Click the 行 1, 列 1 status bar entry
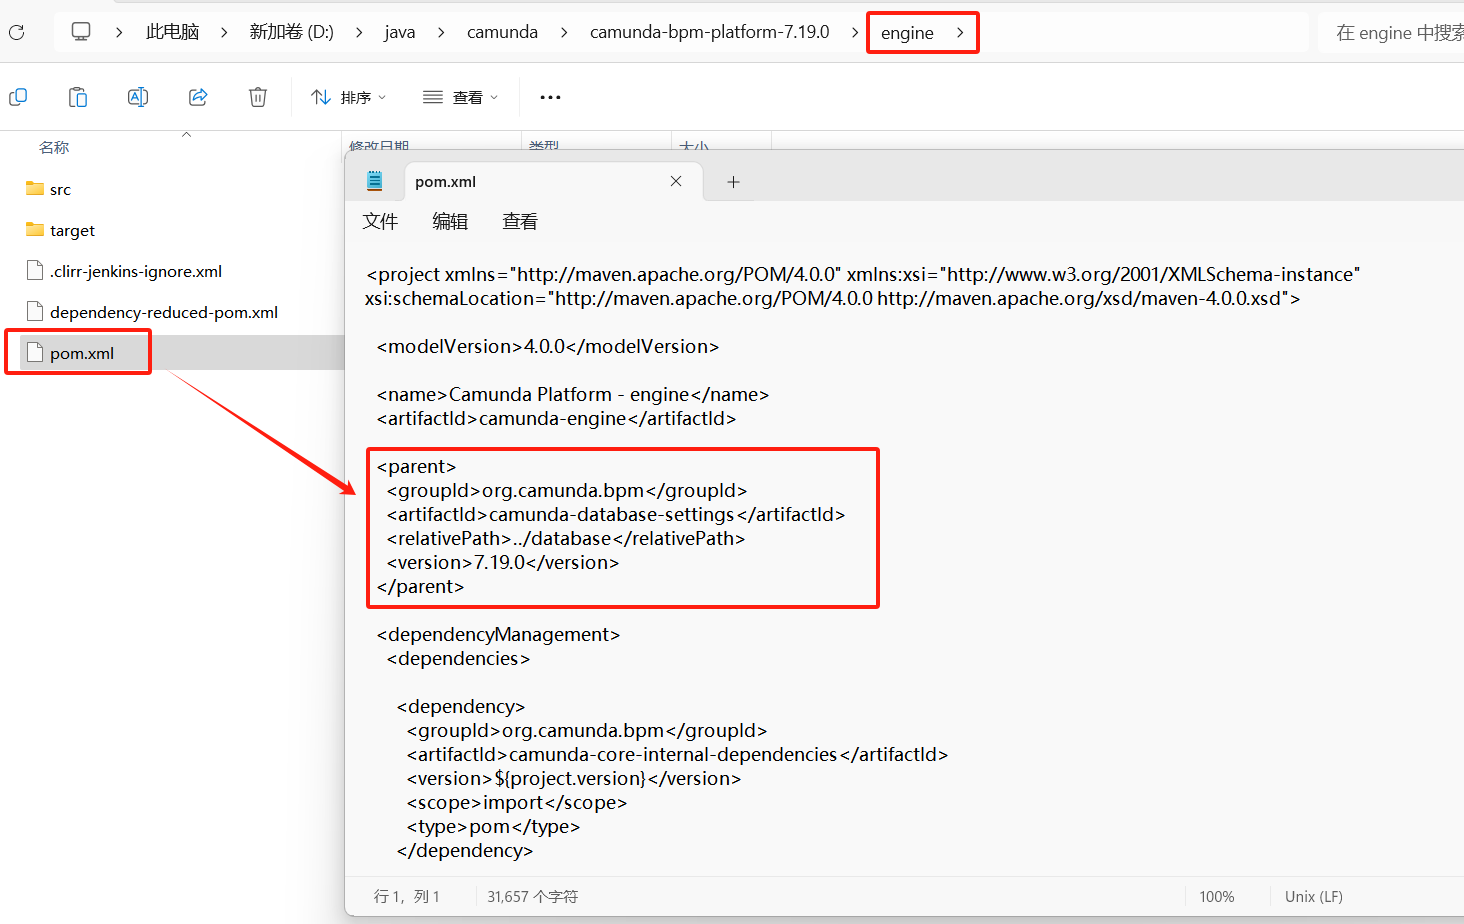 point(406,897)
